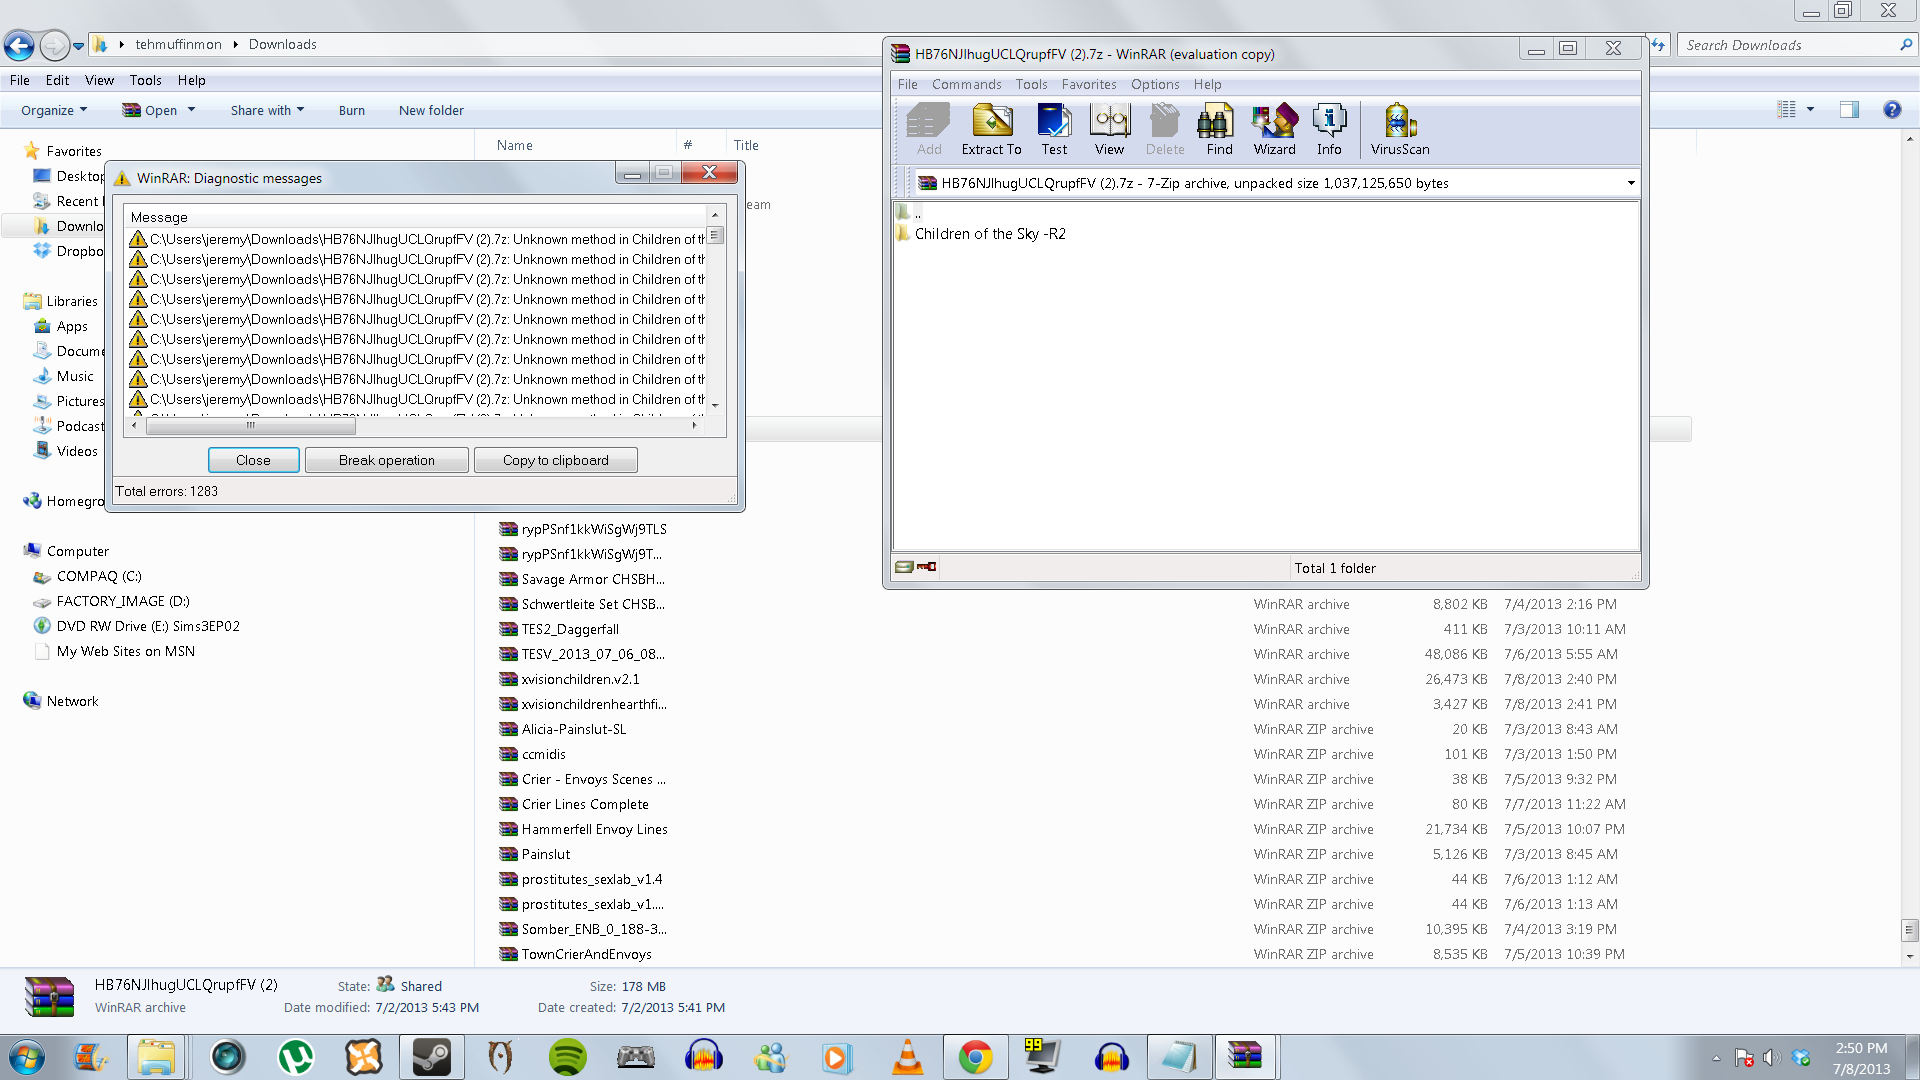Click the Back navigation button in Explorer
Screen dimensions: 1920x1080
click(19, 45)
